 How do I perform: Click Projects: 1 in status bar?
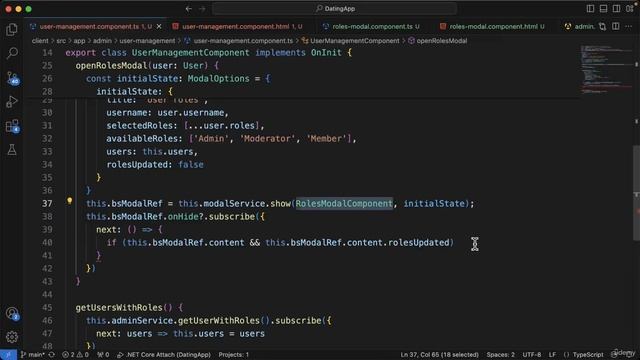[233, 355]
